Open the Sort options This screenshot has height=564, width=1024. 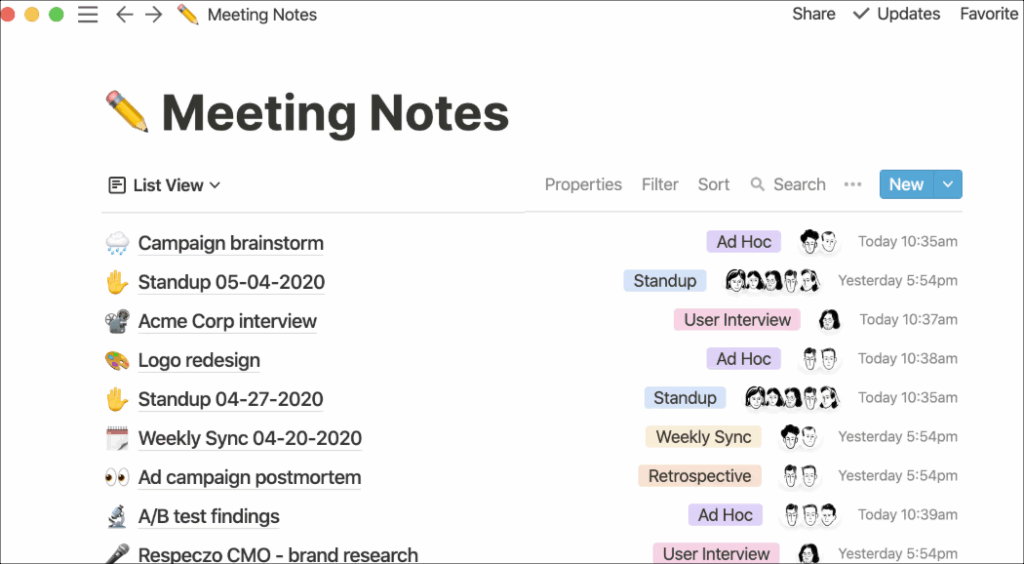point(714,185)
